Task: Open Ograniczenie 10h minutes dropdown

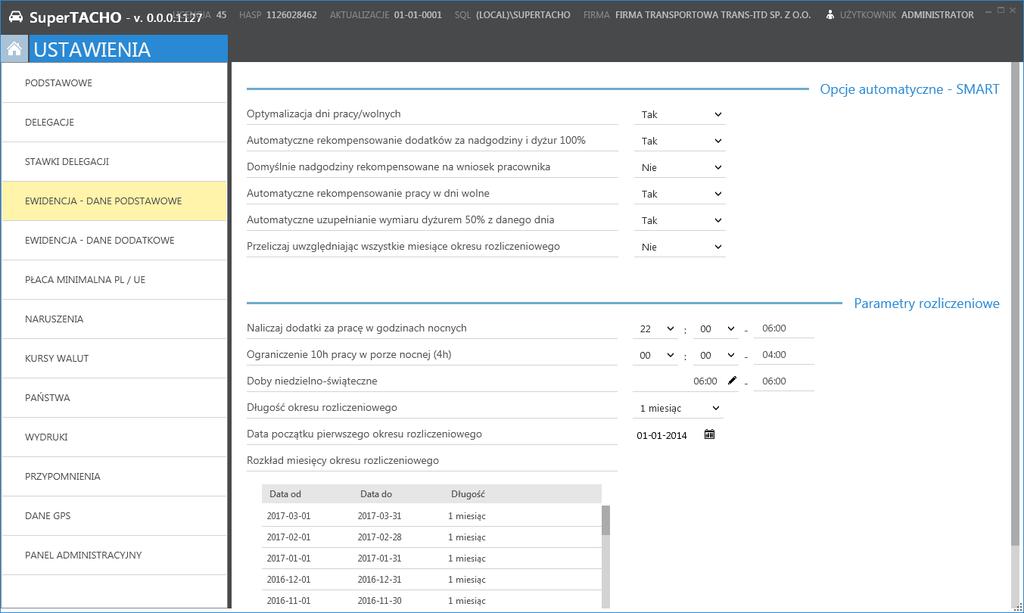Action: pos(716,355)
